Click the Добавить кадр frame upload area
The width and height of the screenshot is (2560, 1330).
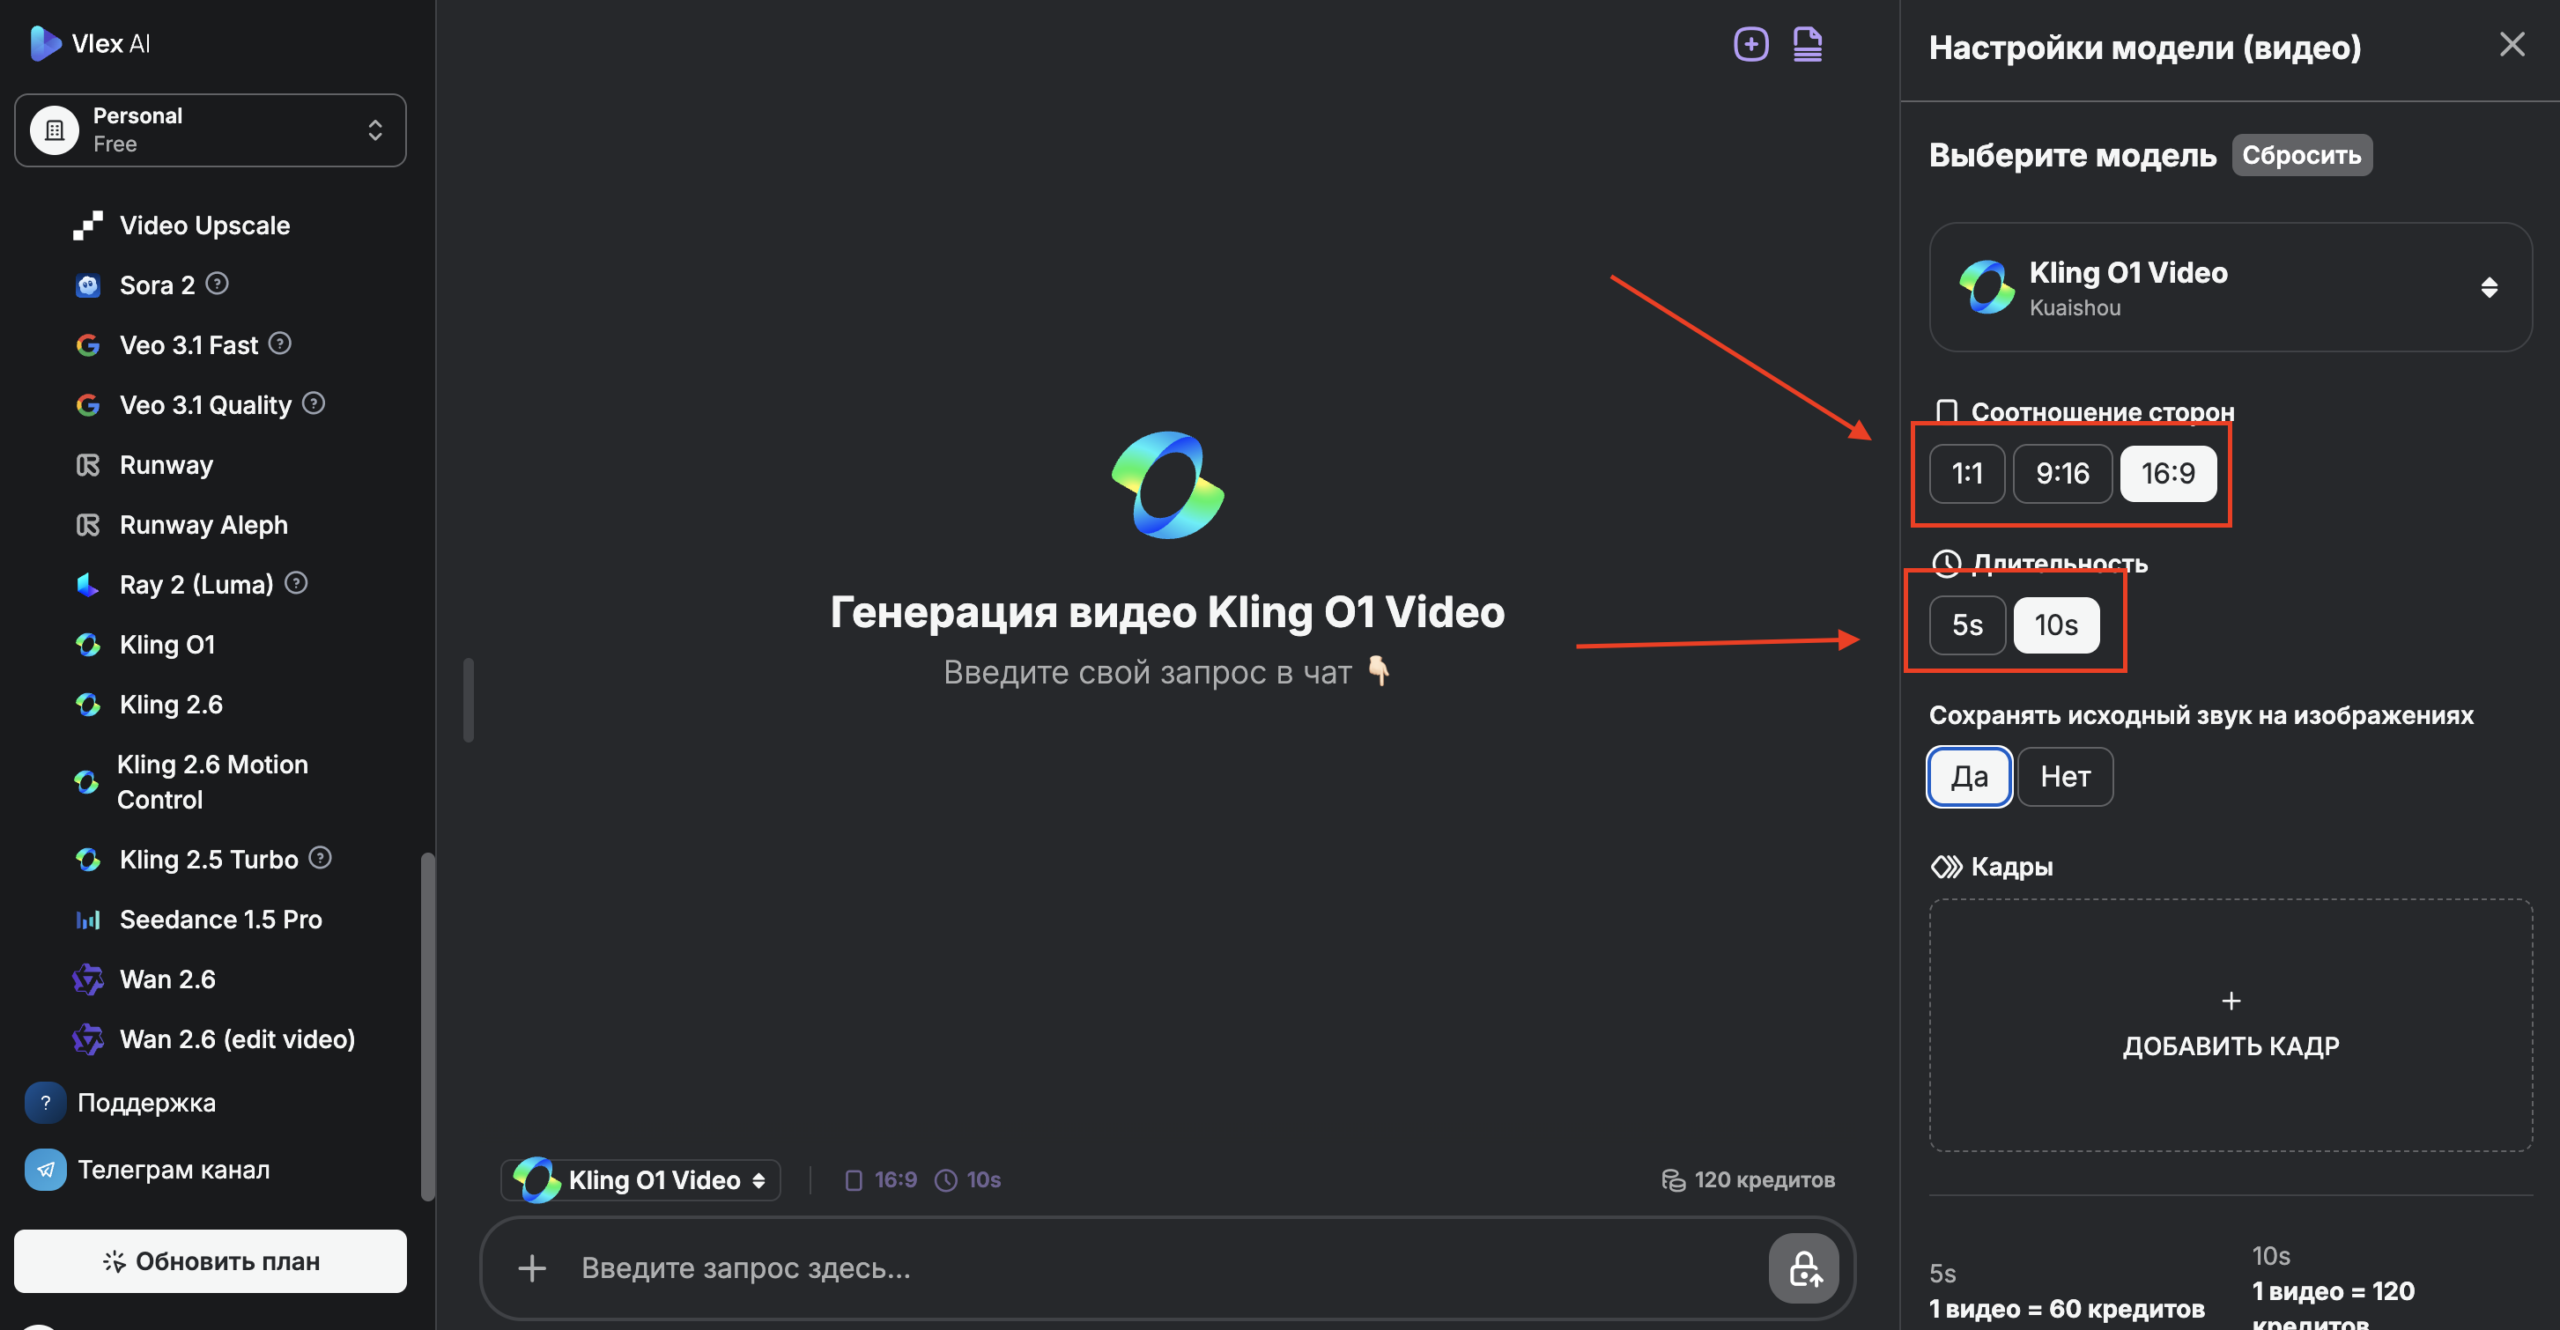pos(2230,1025)
